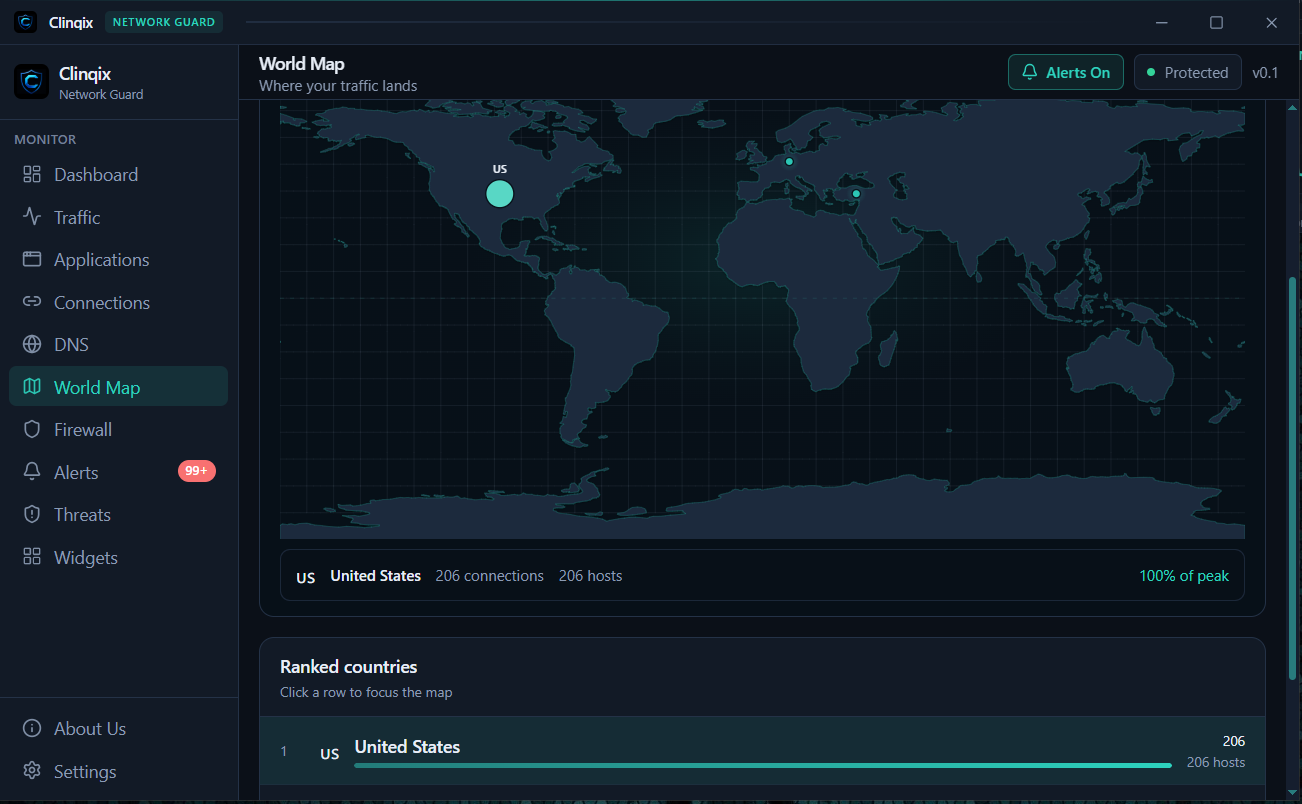The height and width of the screenshot is (804, 1302).
Task: Click the 206 connections text
Action: 490,576
